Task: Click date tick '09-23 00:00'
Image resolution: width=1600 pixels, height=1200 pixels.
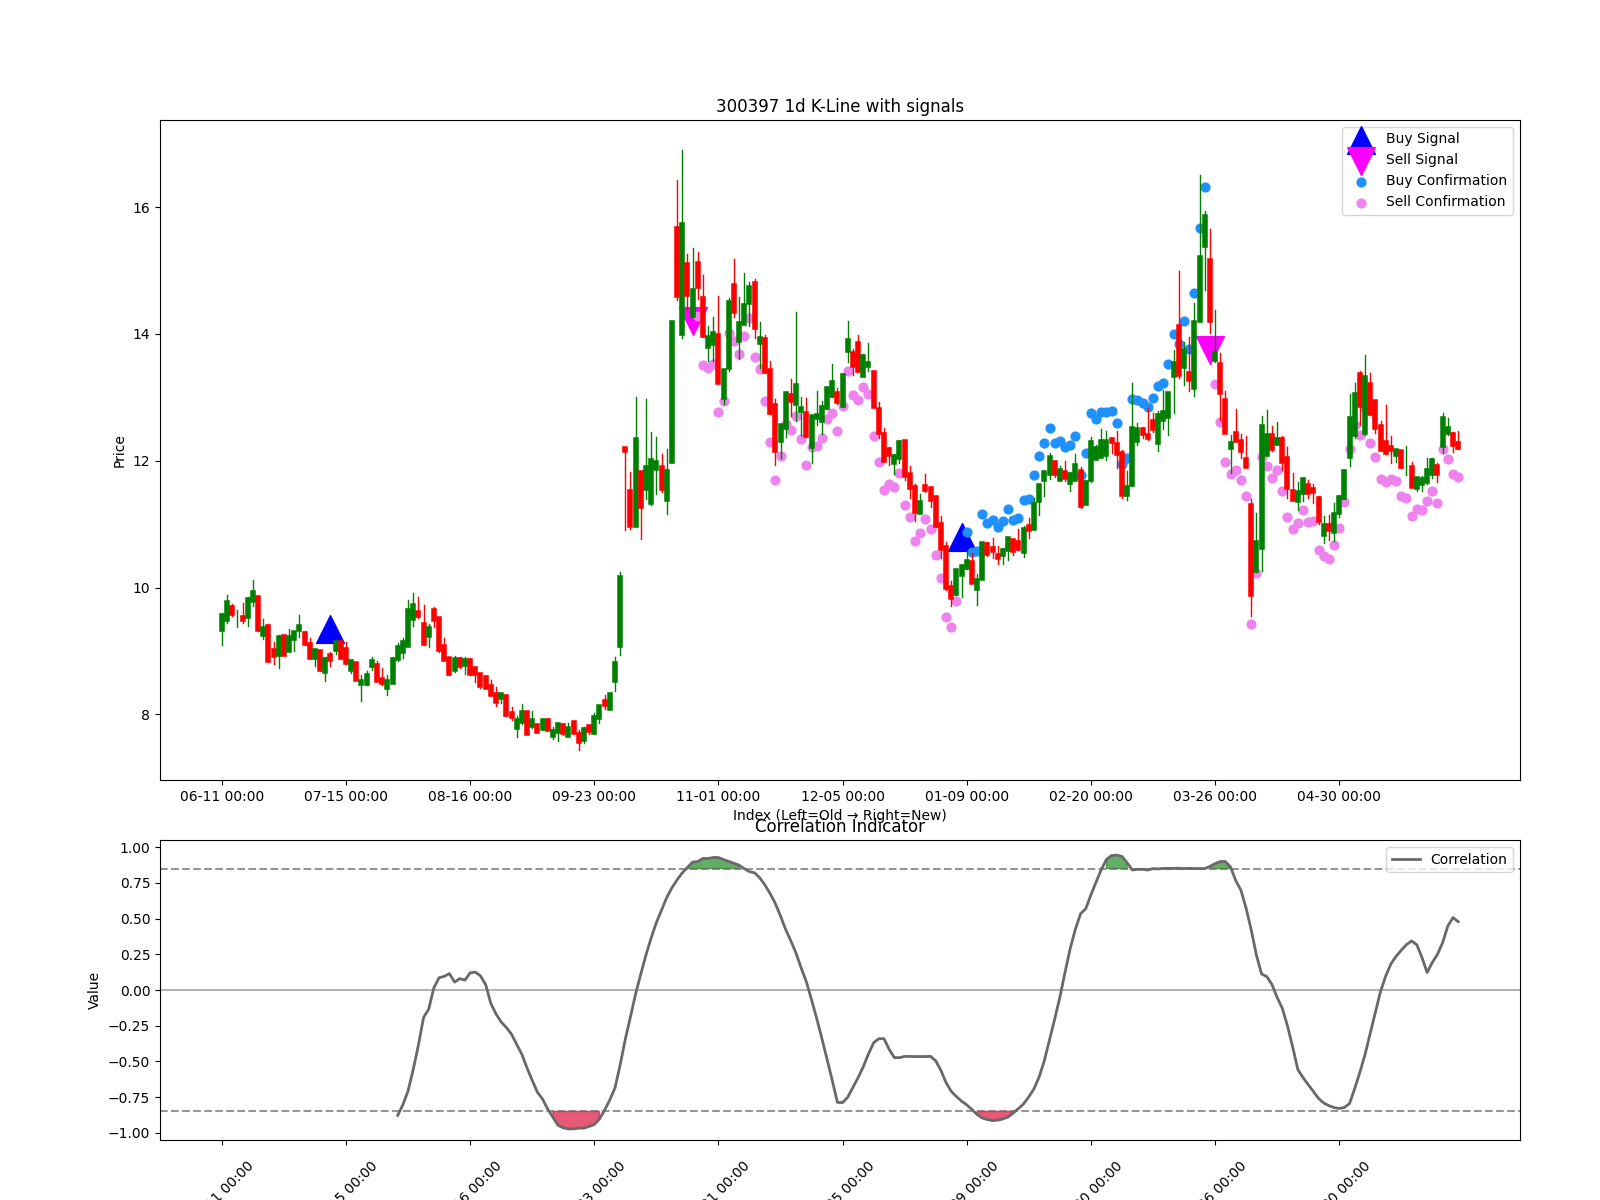Action: point(594,797)
